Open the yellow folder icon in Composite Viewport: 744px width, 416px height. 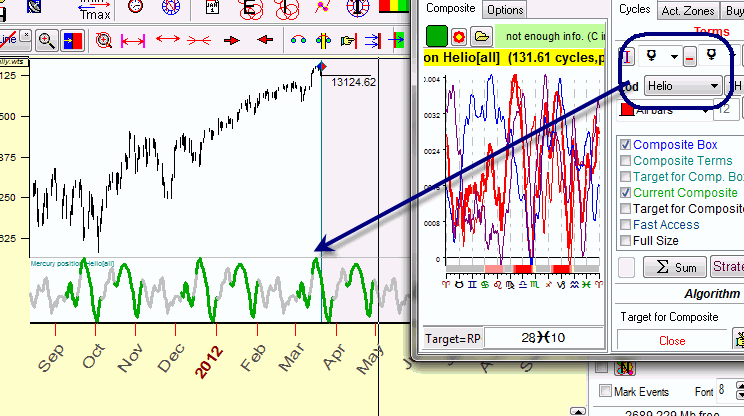[x=482, y=37]
